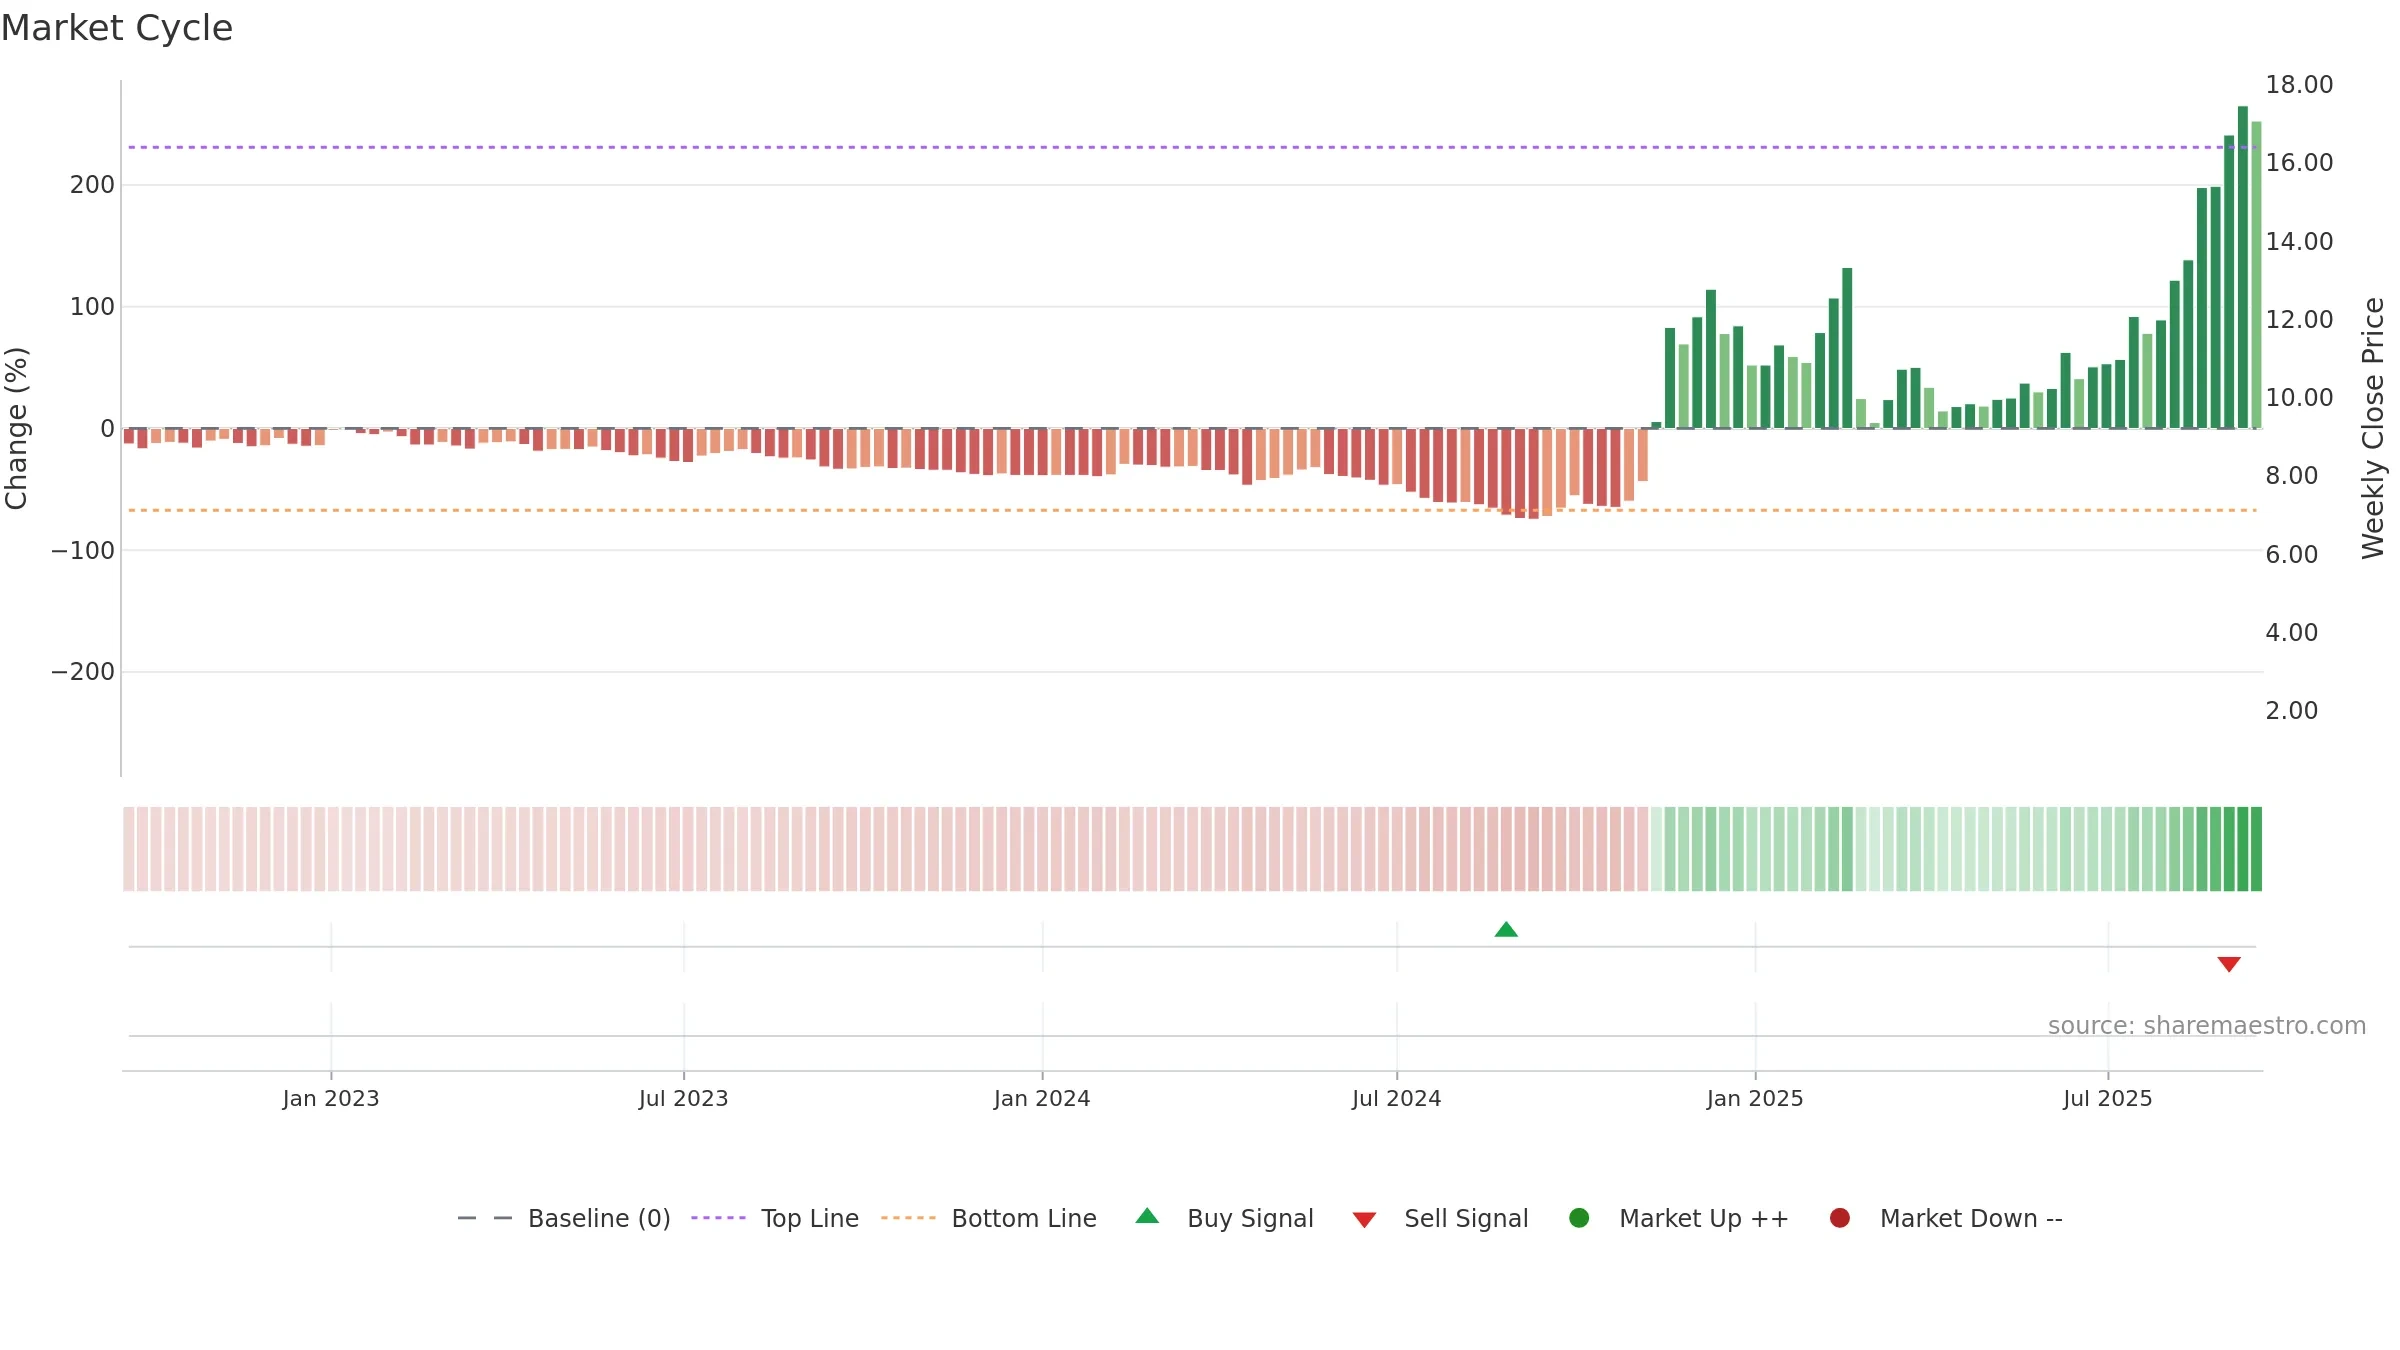Click the 'Jul 2023' x-axis label

(x=684, y=1099)
